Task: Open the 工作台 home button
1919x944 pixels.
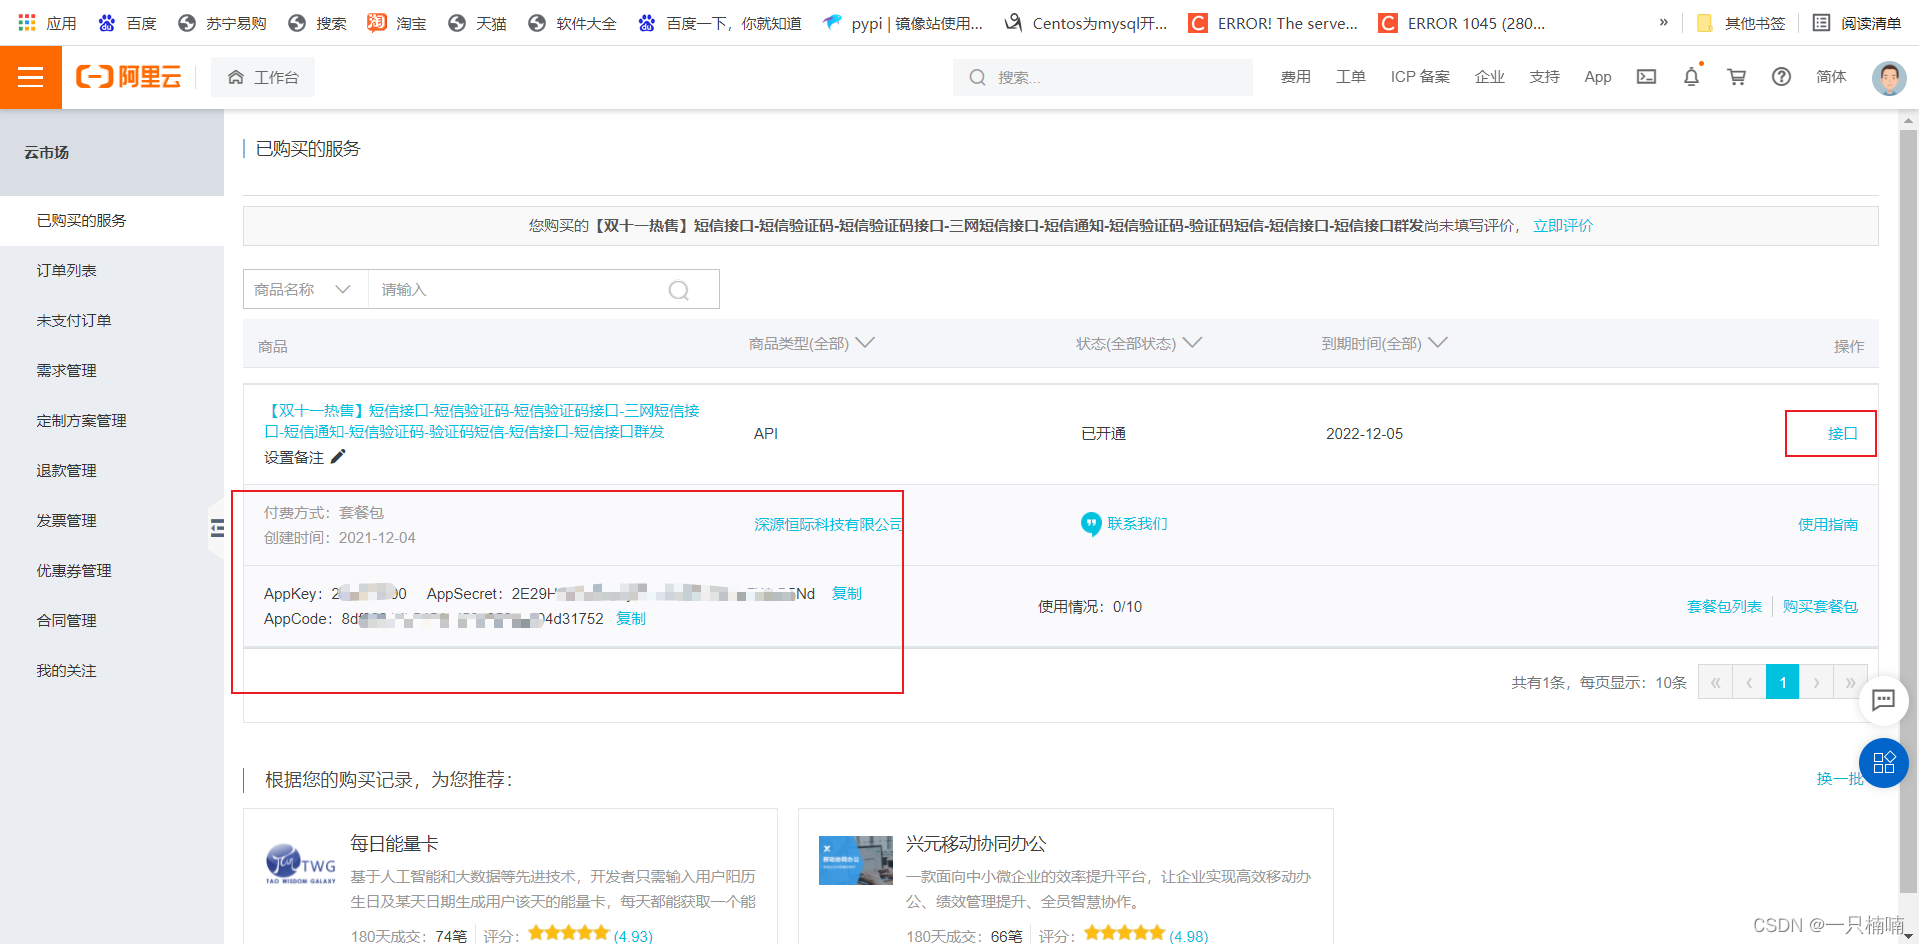Action: point(263,77)
